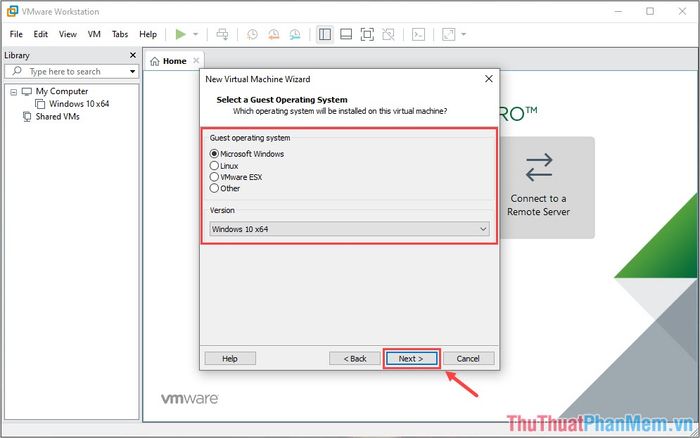This screenshot has height=438, width=700.
Task: Click the Take Snapshot clock icon
Action: point(252,34)
